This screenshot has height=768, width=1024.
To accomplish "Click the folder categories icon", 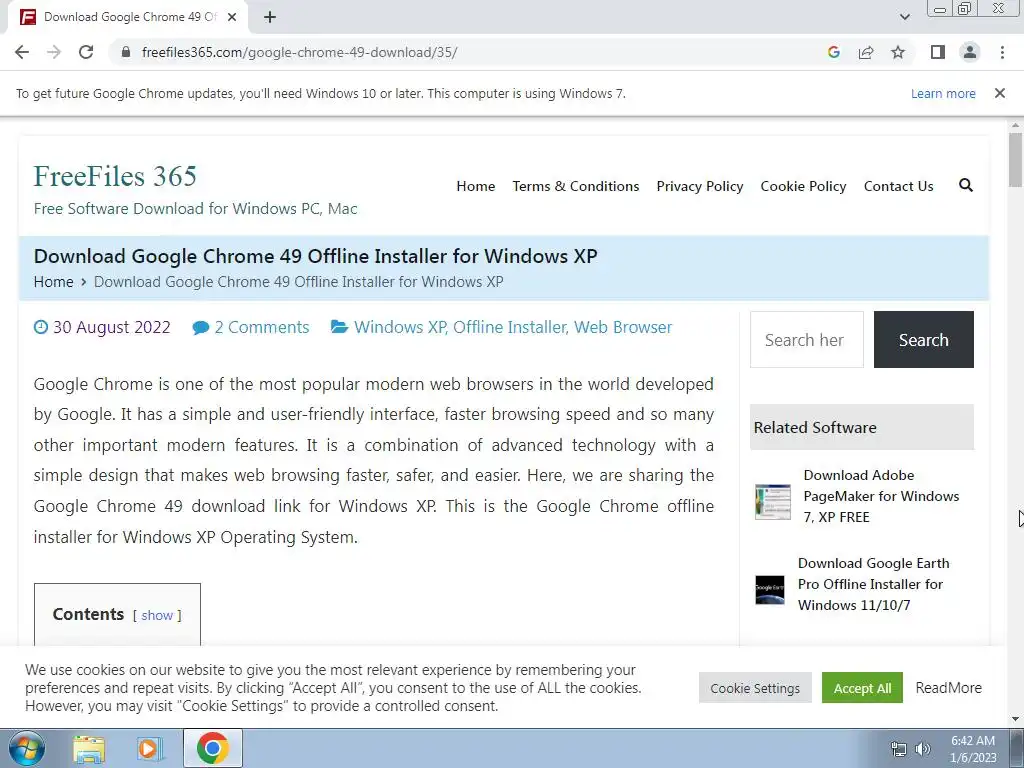I will point(339,327).
